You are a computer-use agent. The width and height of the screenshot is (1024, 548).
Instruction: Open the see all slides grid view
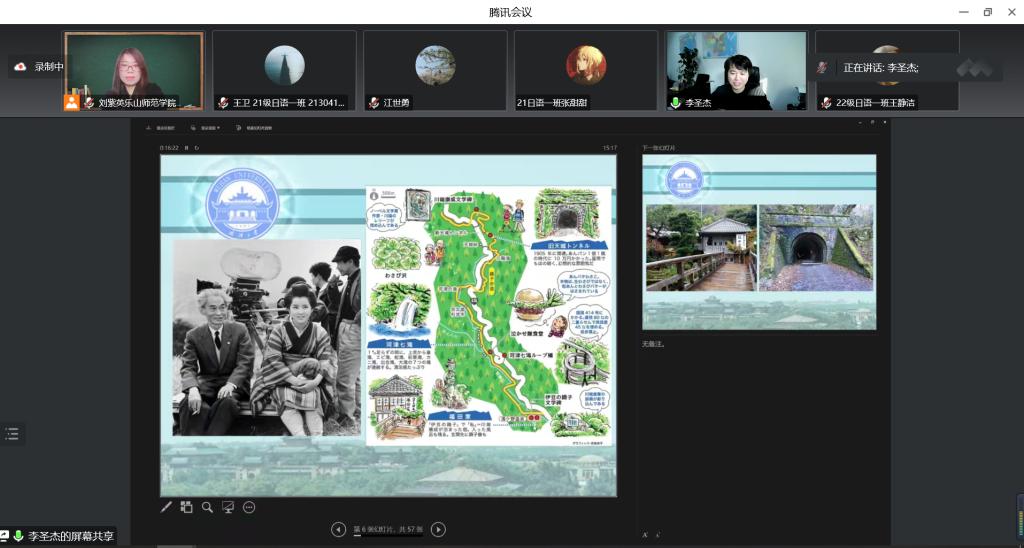point(186,507)
